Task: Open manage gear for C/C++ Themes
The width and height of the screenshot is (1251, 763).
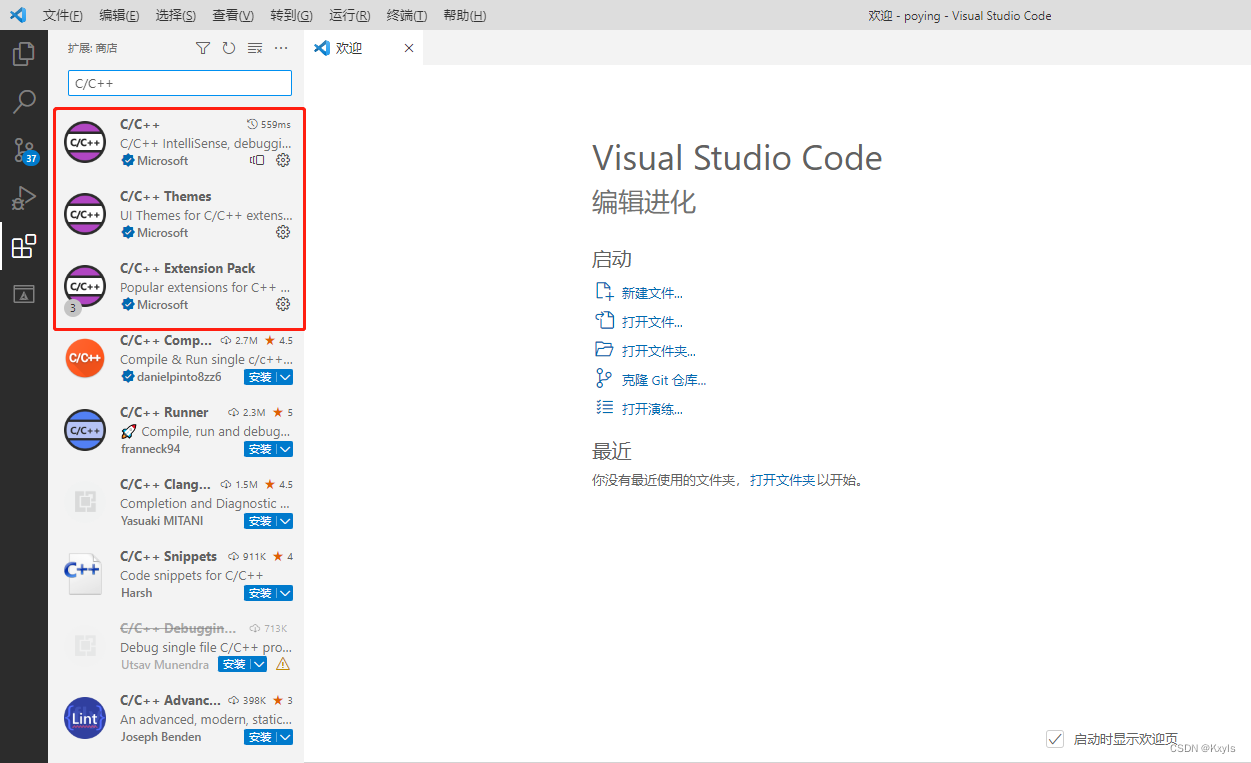Action: [283, 232]
